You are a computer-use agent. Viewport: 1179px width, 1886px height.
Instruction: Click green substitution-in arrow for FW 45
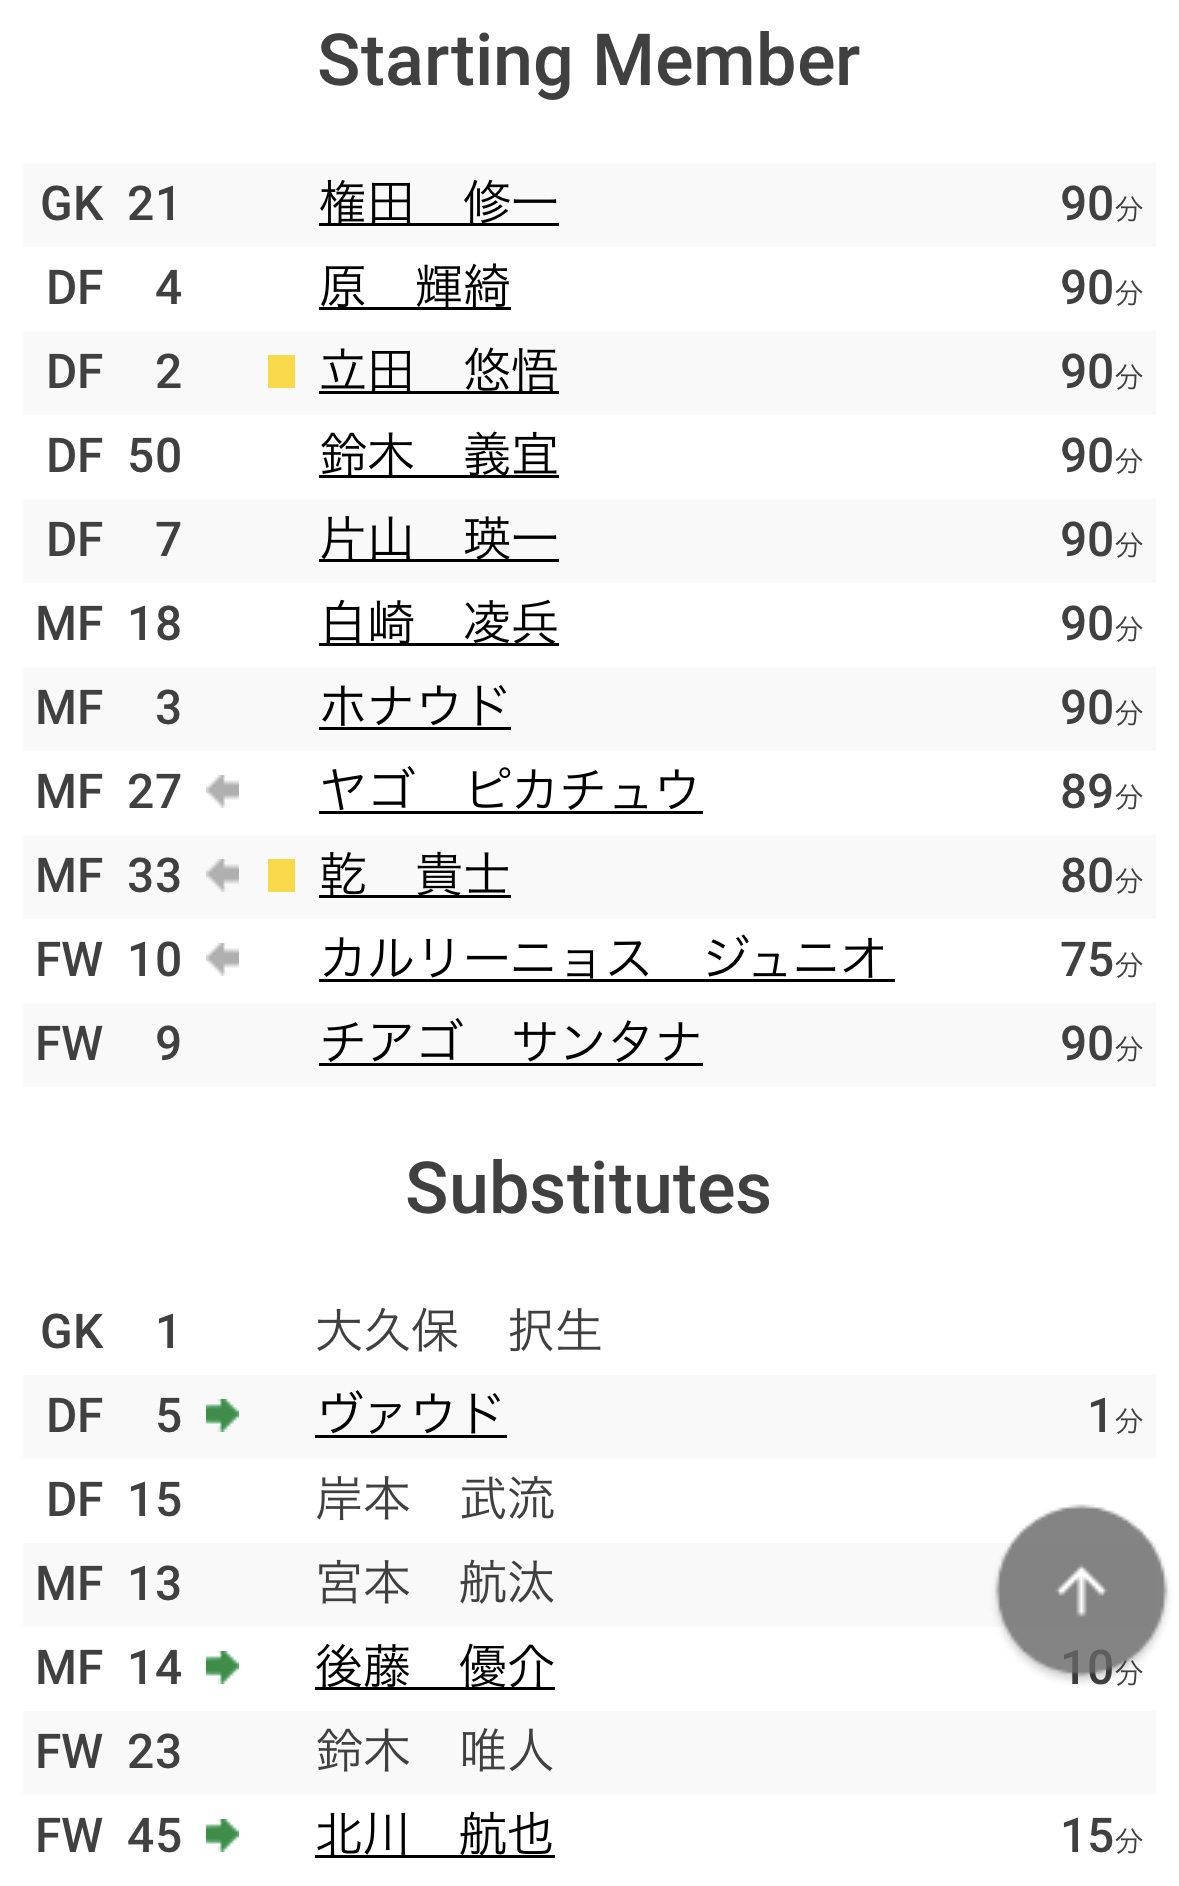(x=222, y=1835)
